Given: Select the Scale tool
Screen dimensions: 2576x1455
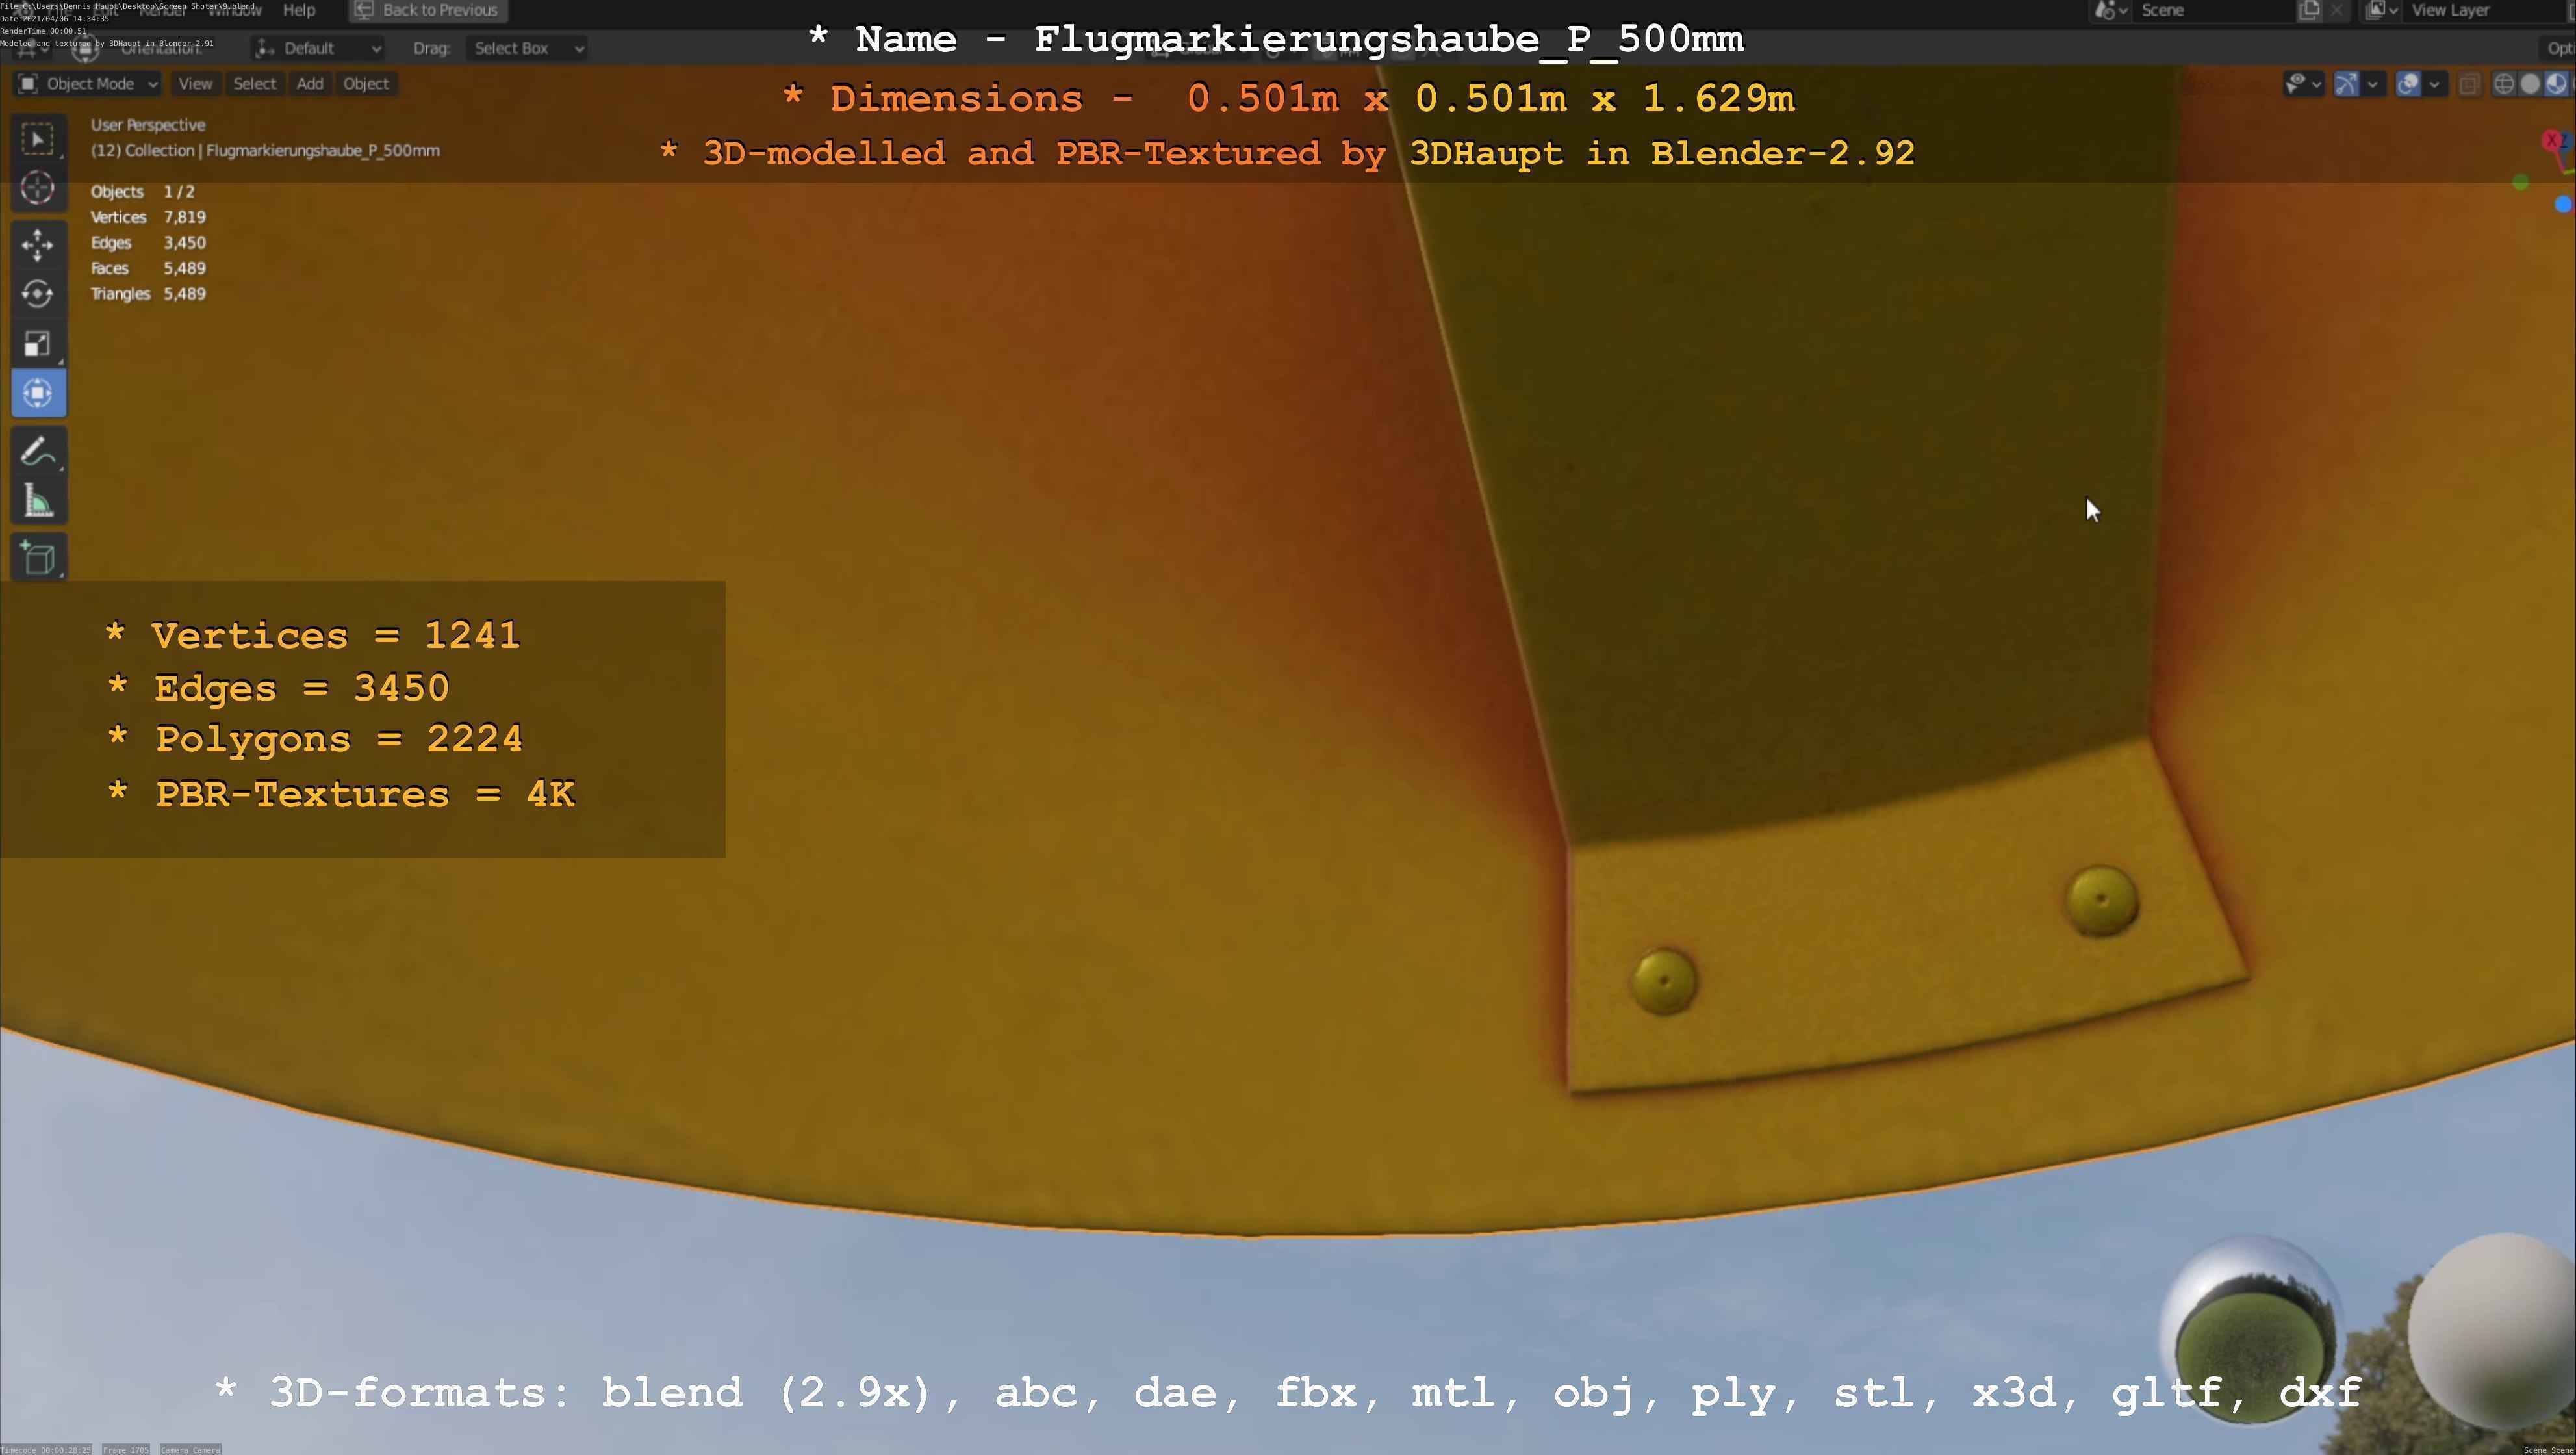Looking at the screenshot, I should pos(38,344).
